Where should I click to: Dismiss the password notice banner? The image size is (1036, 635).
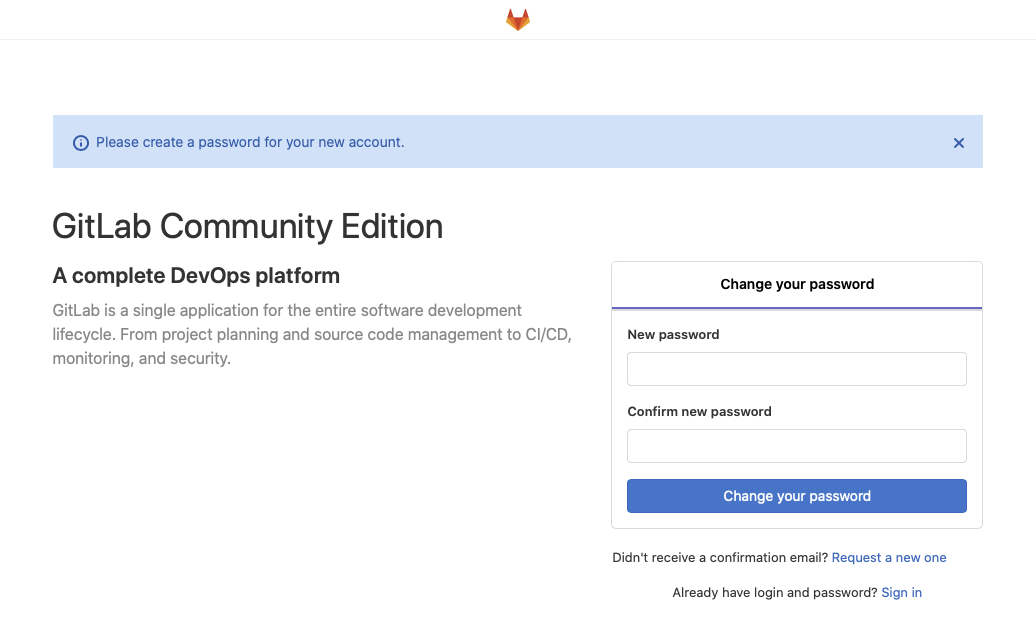[959, 143]
